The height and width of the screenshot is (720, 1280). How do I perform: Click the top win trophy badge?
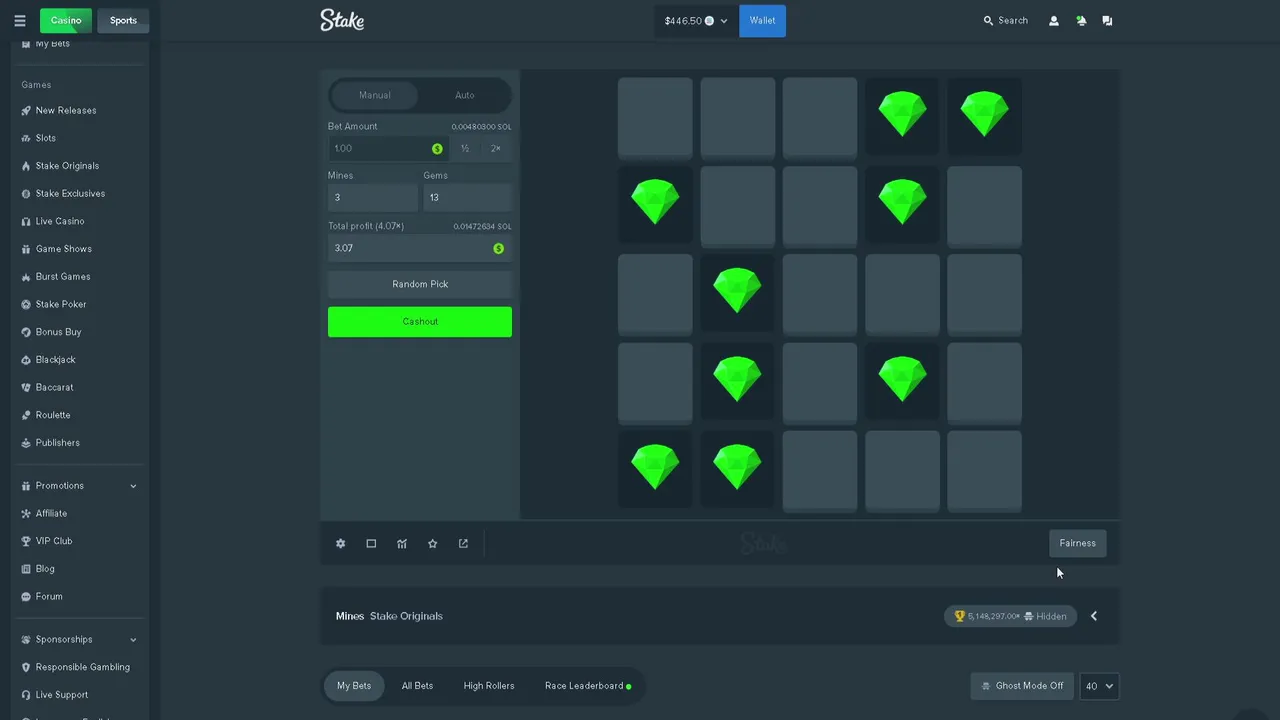tap(1010, 616)
